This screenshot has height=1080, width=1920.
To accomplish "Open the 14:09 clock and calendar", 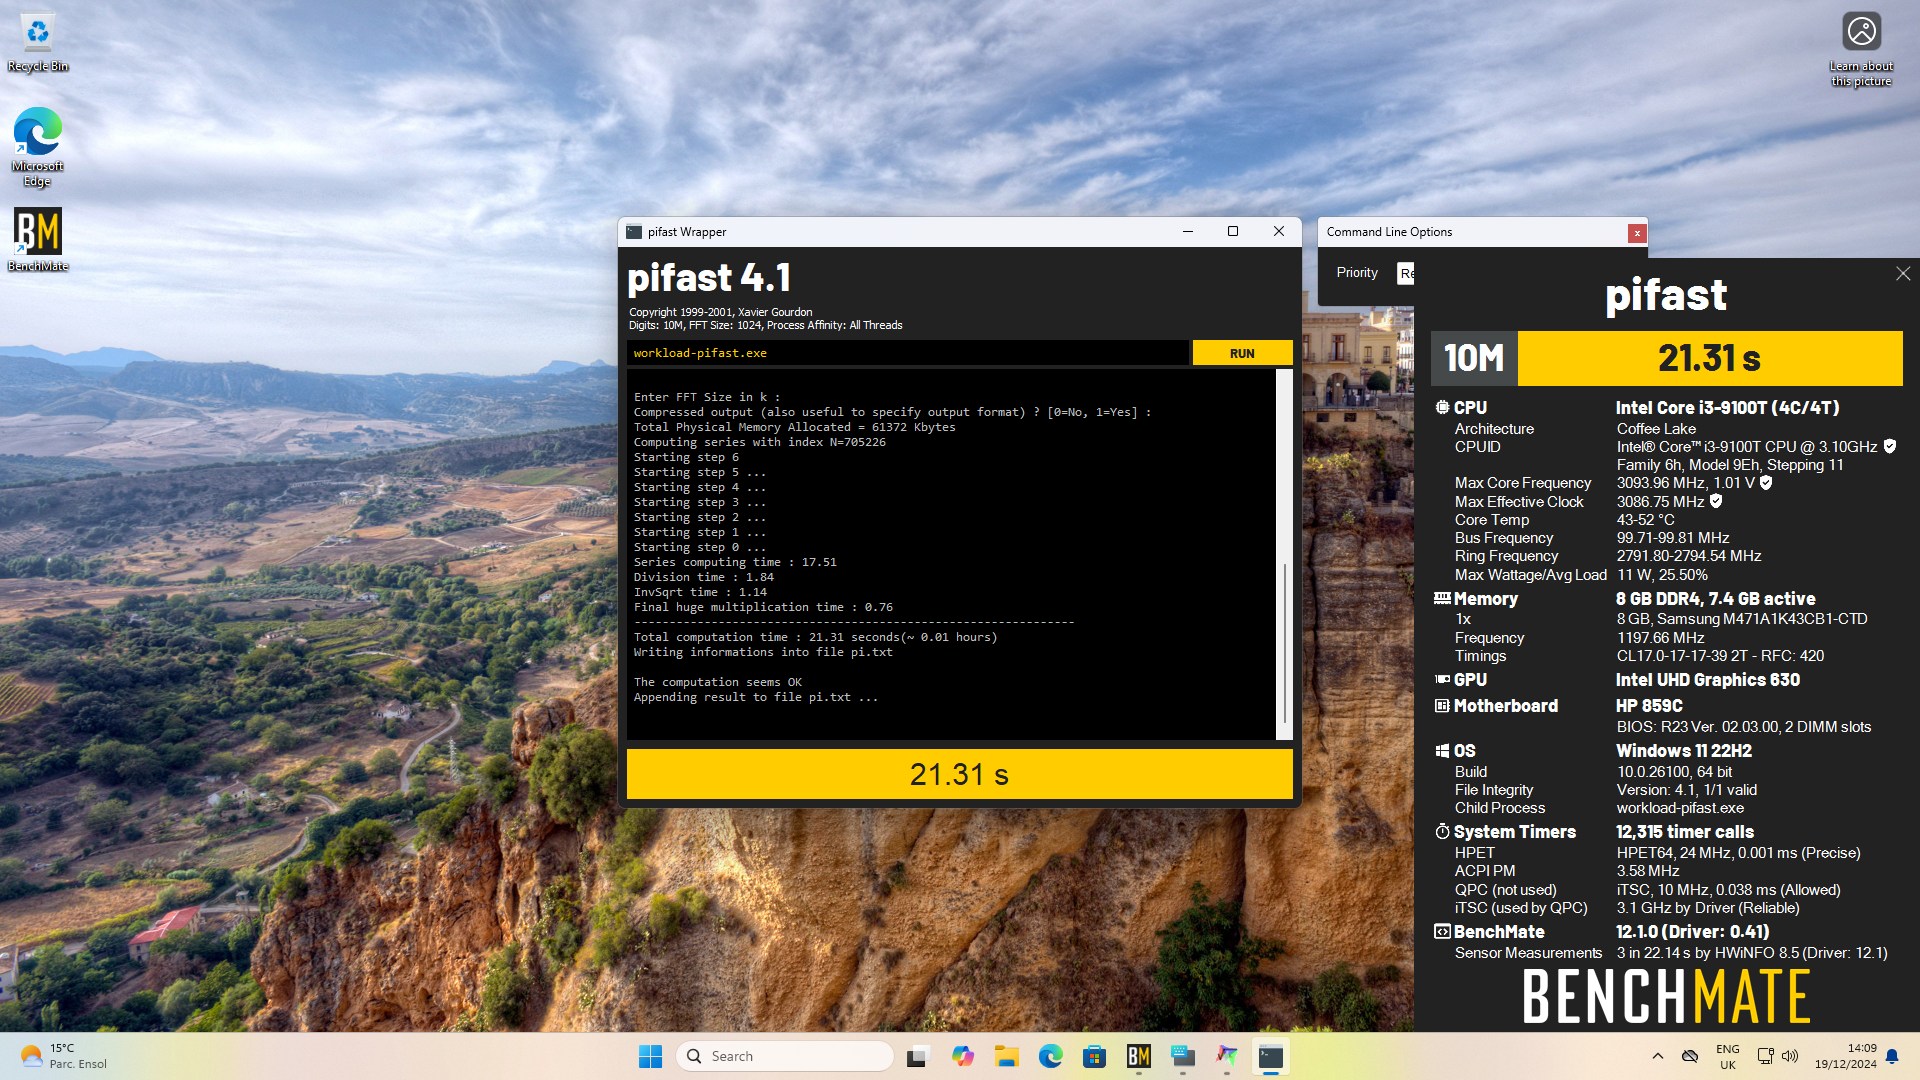I will [x=1846, y=1056].
